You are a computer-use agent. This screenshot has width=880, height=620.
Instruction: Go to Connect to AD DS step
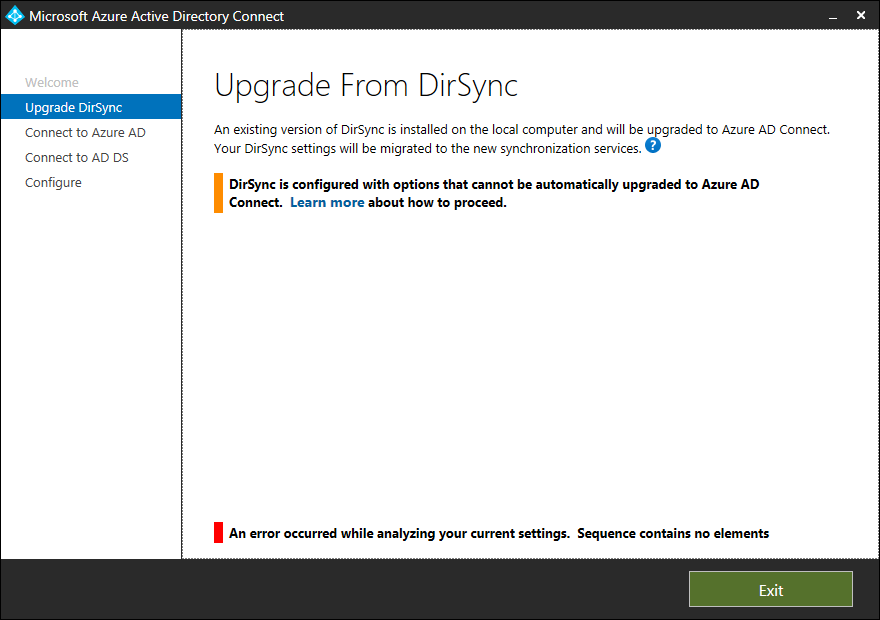tap(77, 158)
